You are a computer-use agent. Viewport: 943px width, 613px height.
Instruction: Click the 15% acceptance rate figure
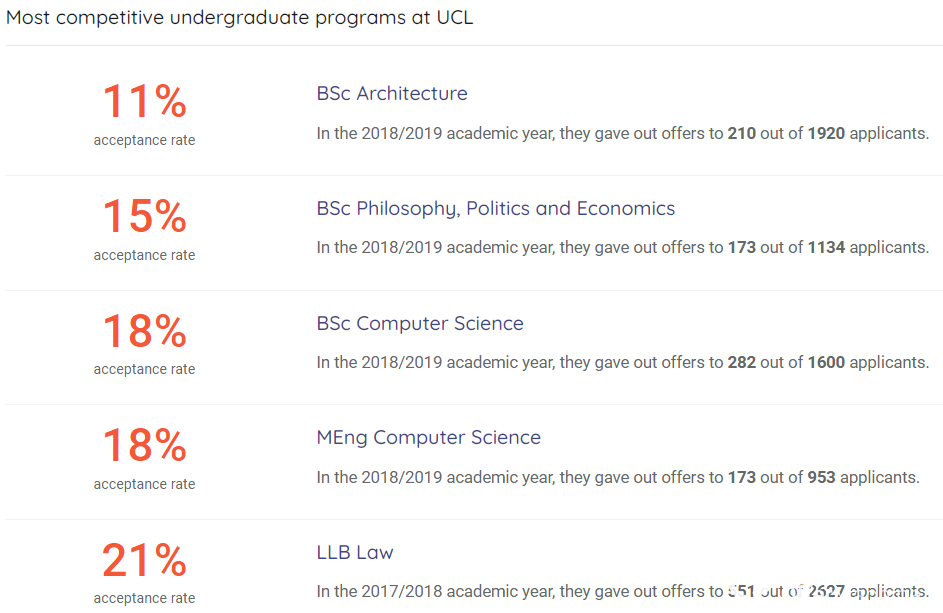tap(144, 216)
